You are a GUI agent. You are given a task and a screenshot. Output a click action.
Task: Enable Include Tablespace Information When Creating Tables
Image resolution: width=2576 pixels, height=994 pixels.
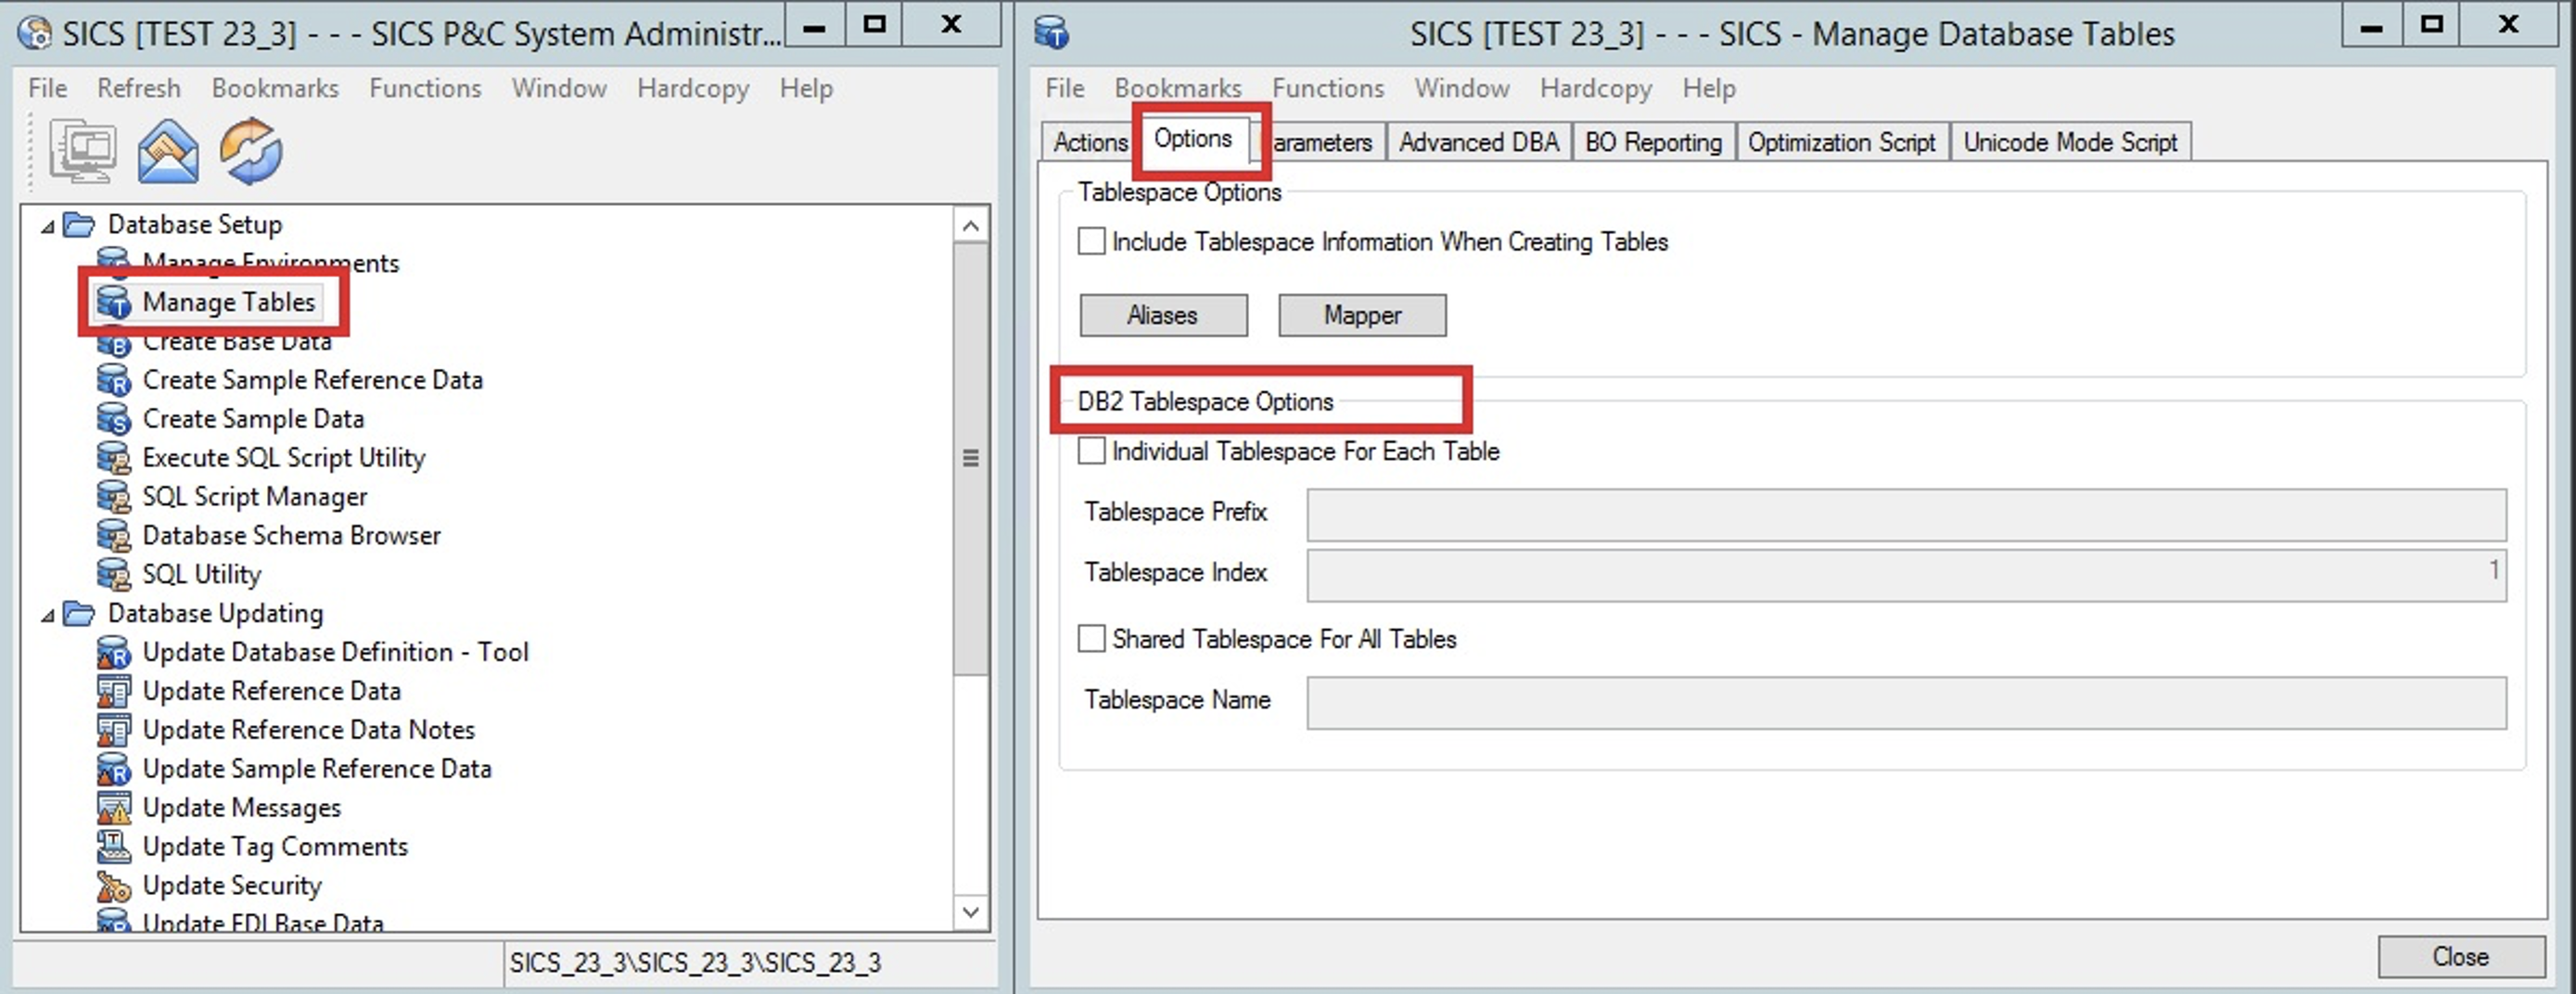[x=1091, y=242]
